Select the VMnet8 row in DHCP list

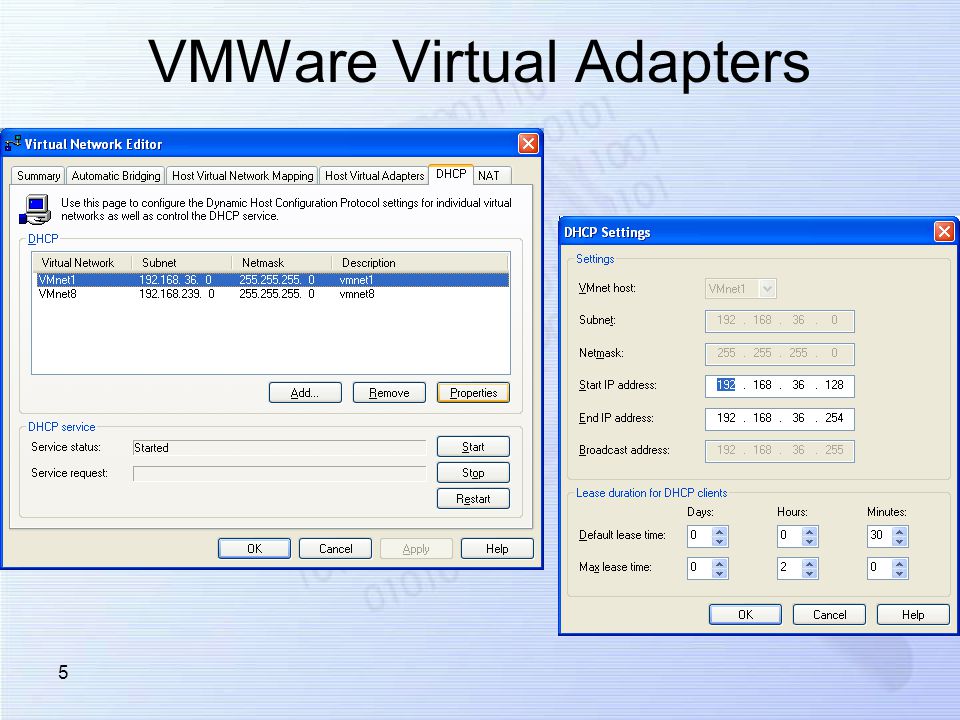[272, 294]
